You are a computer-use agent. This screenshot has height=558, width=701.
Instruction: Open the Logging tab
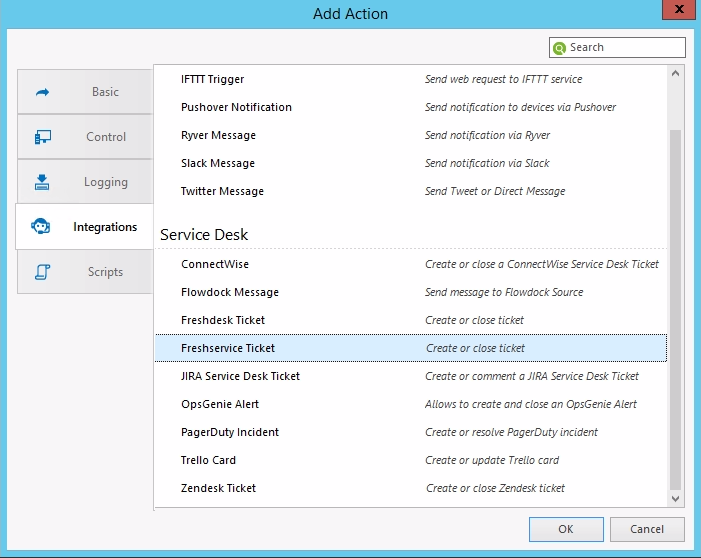(x=85, y=182)
